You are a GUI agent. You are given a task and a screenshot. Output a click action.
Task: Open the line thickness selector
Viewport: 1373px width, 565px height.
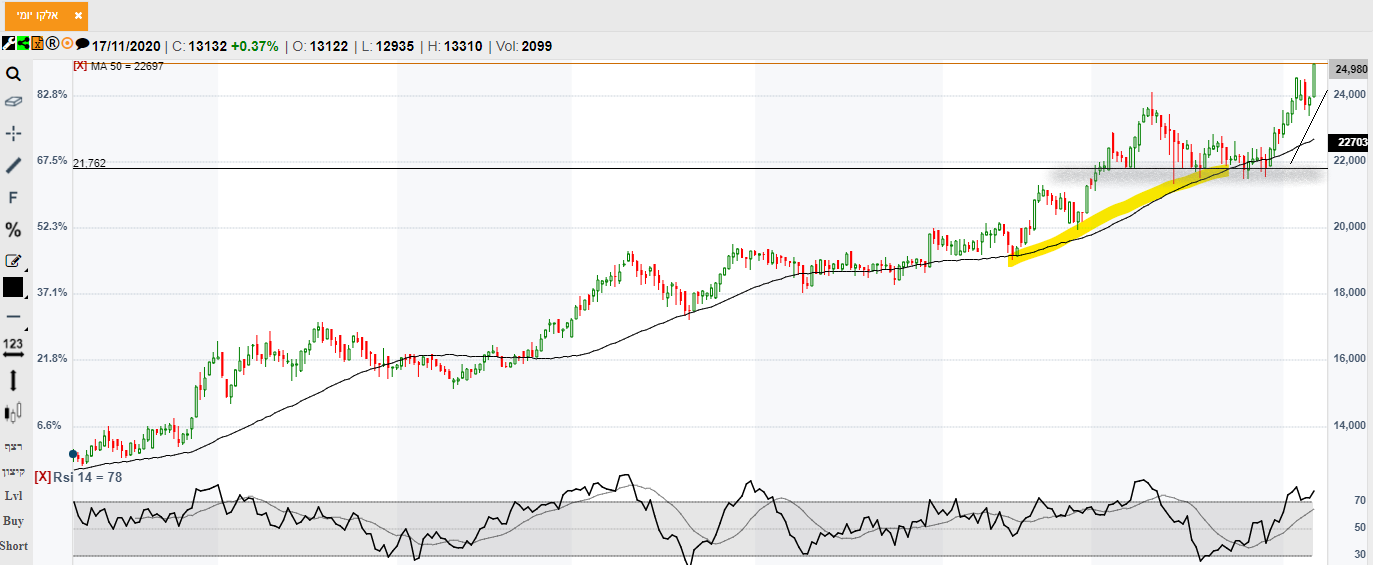[13, 316]
